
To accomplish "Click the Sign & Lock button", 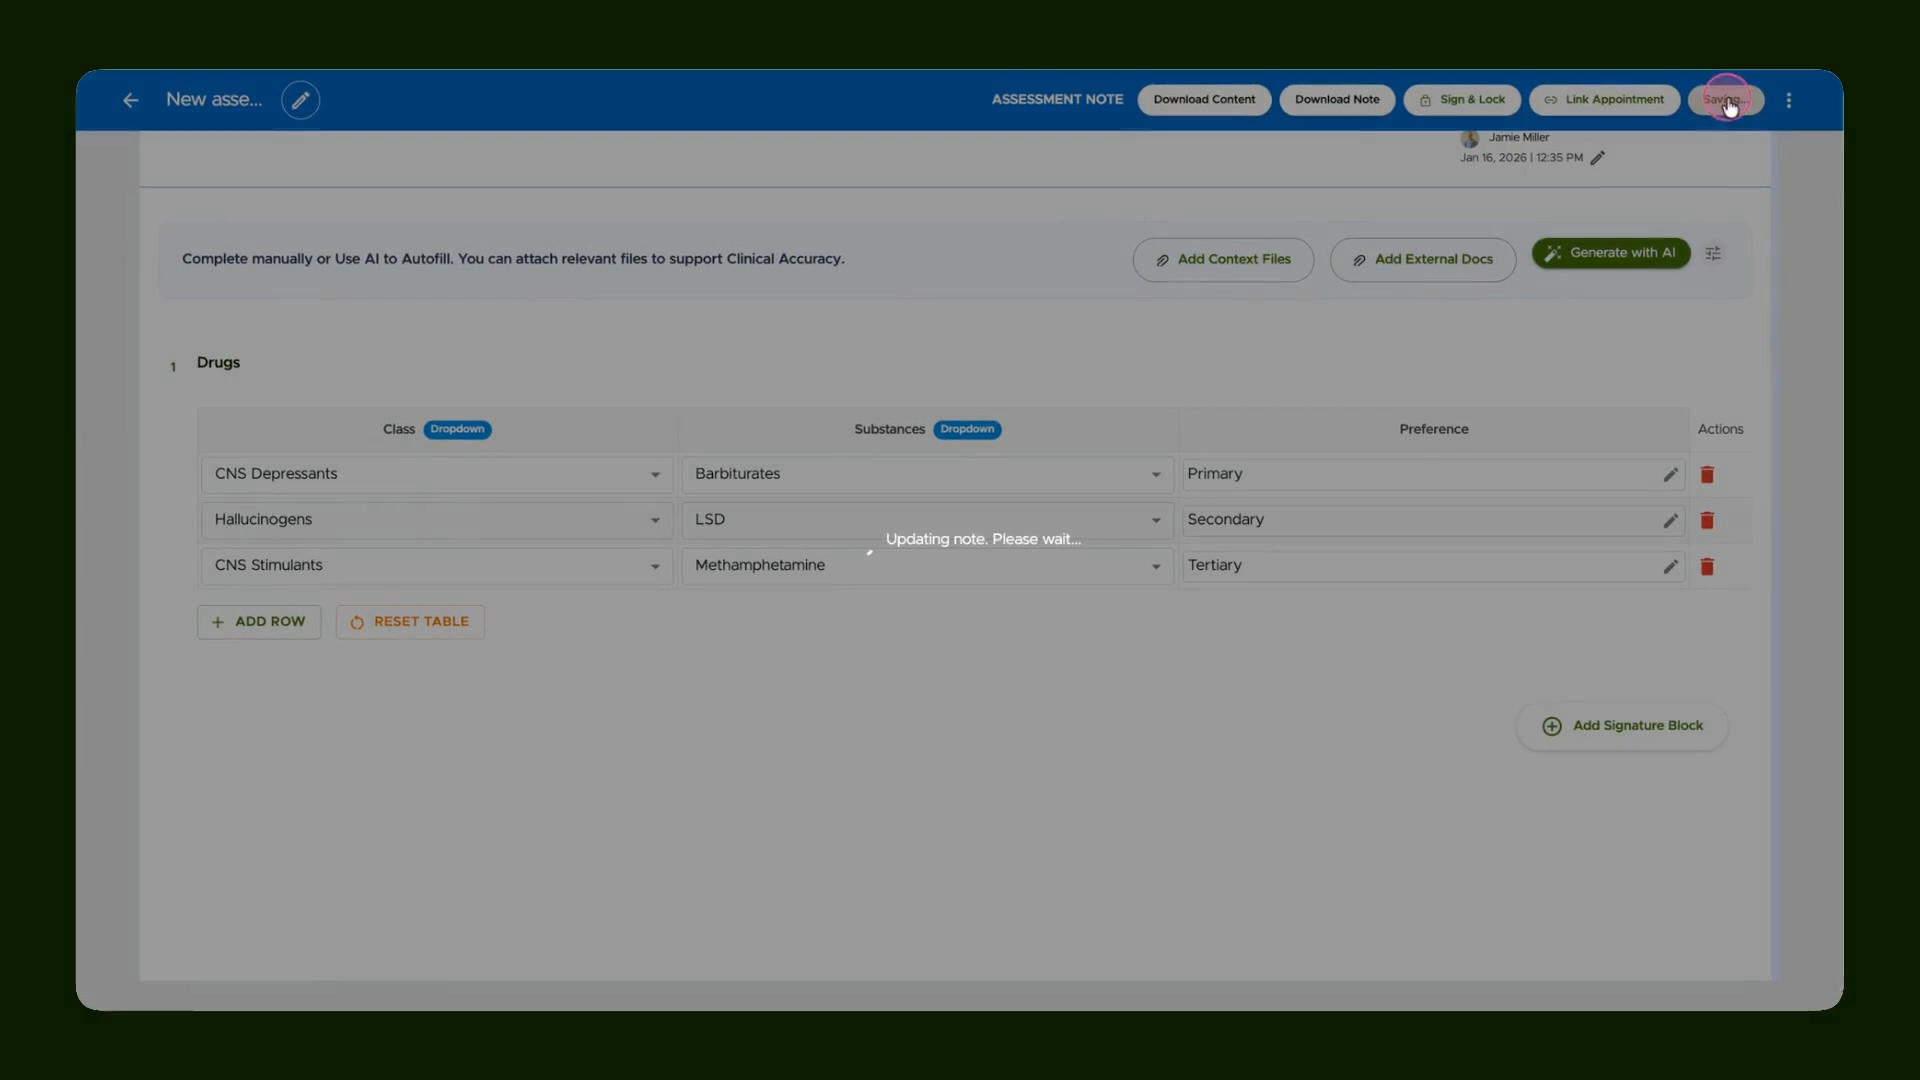I will click(x=1462, y=100).
